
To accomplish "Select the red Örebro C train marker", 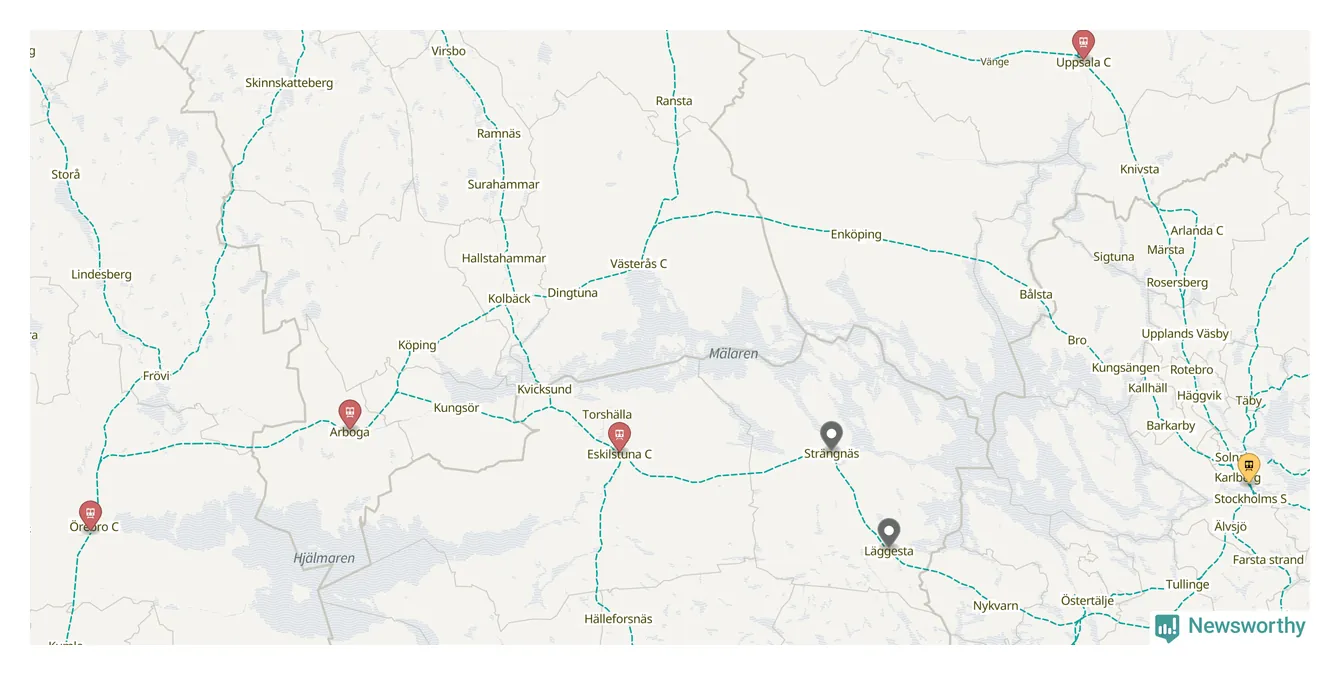I will point(90,515).
